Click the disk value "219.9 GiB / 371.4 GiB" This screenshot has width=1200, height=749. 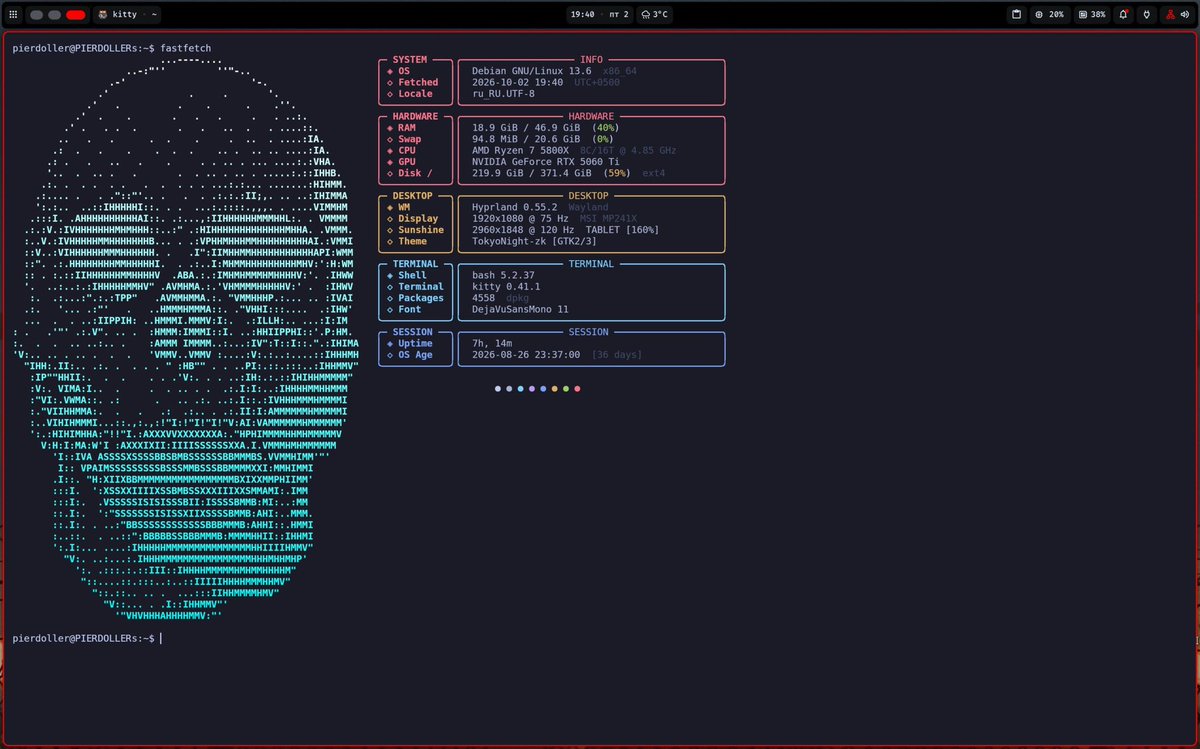(532, 173)
